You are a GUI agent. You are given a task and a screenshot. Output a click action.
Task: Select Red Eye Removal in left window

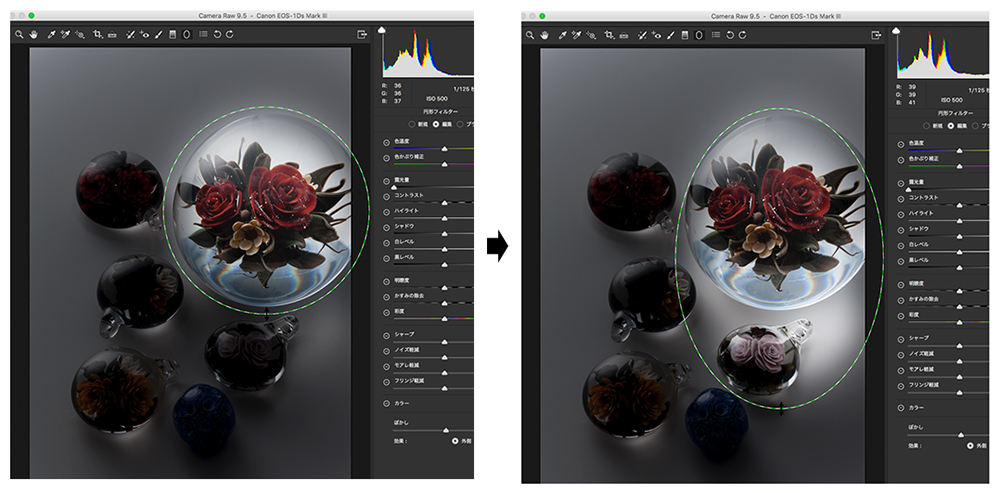coord(144,34)
